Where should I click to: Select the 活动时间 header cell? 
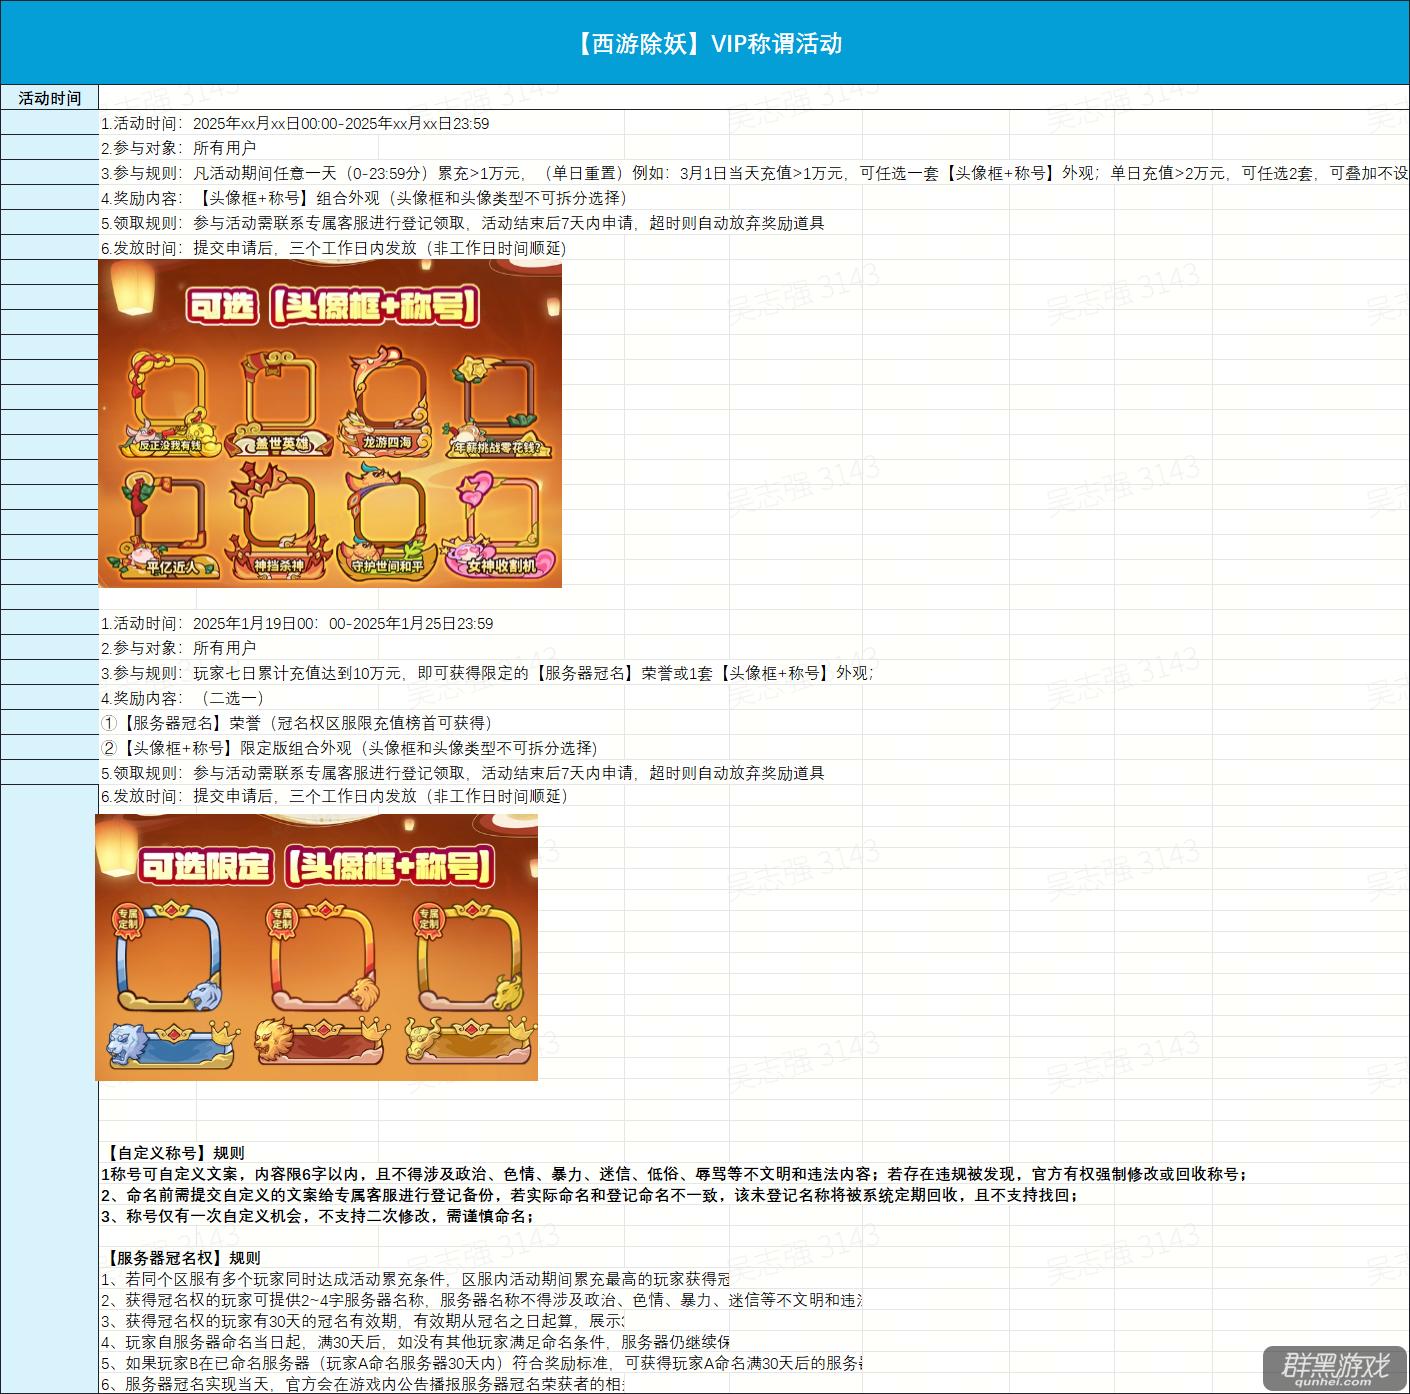point(49,98)
